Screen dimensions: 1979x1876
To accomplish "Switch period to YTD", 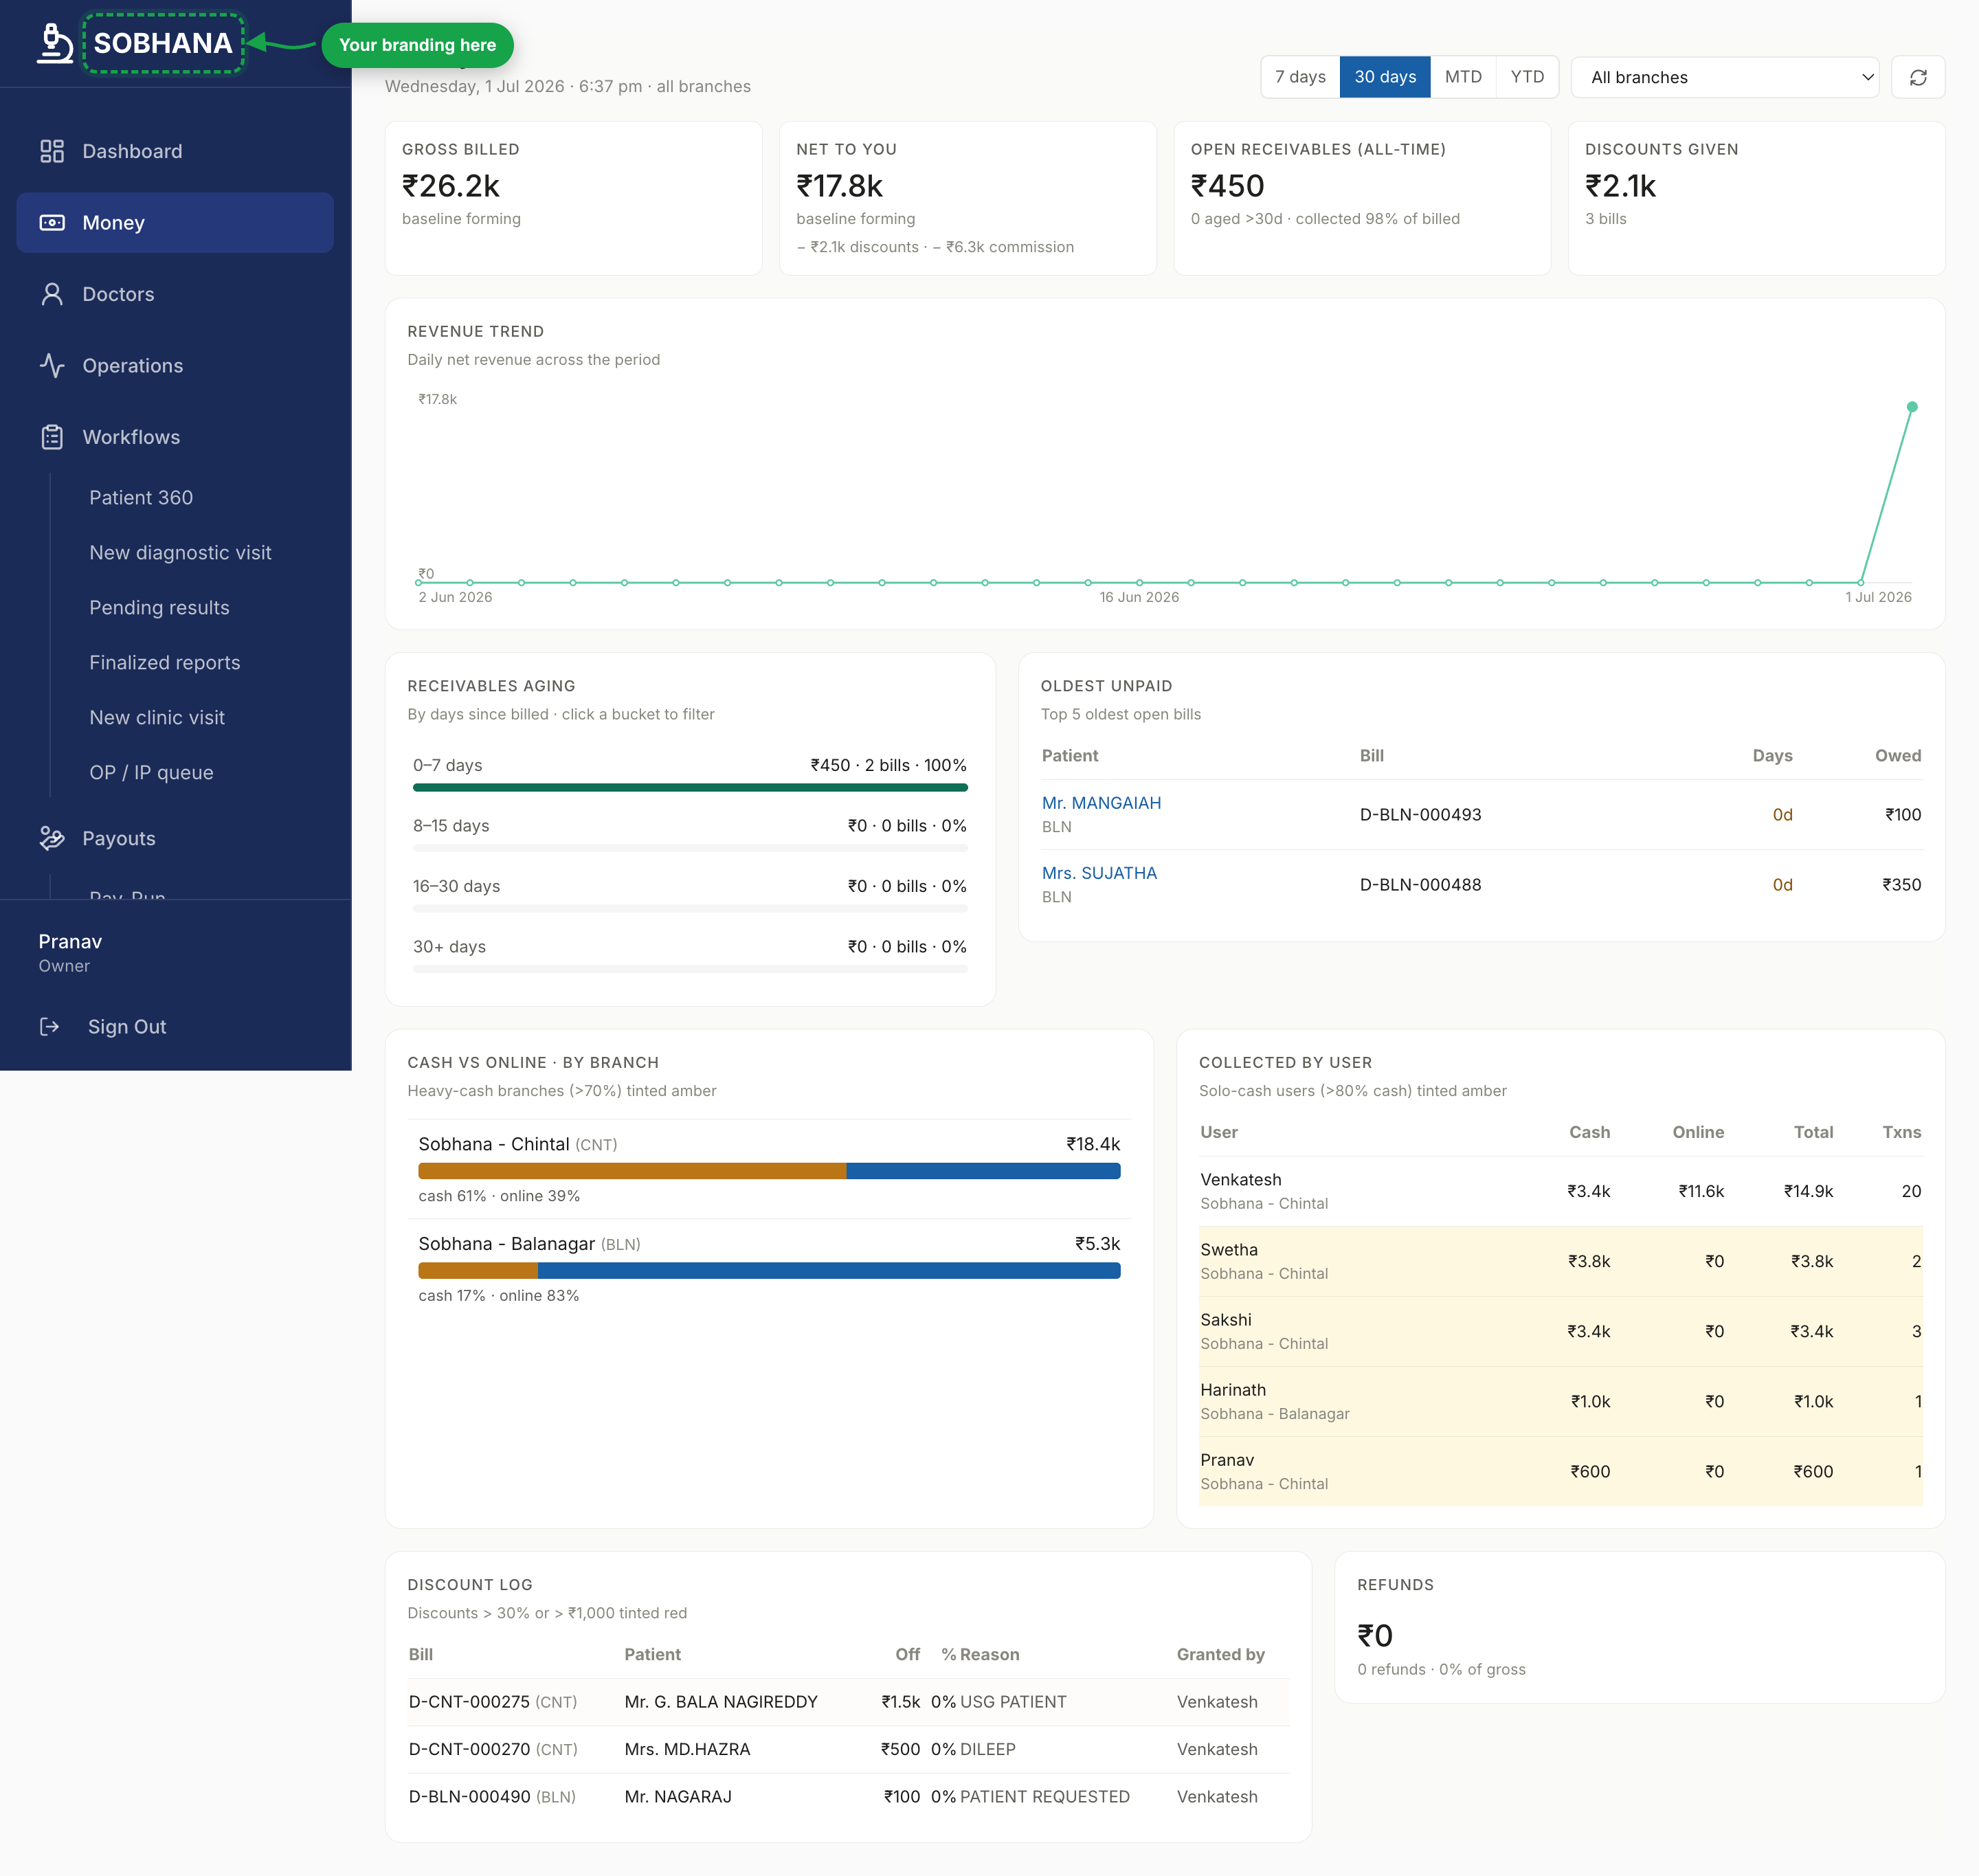I will tap(1527, 77).
